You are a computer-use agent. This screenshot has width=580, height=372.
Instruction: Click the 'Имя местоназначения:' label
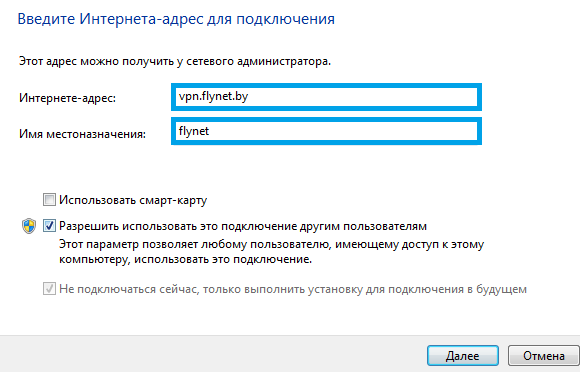coord(82,133)
